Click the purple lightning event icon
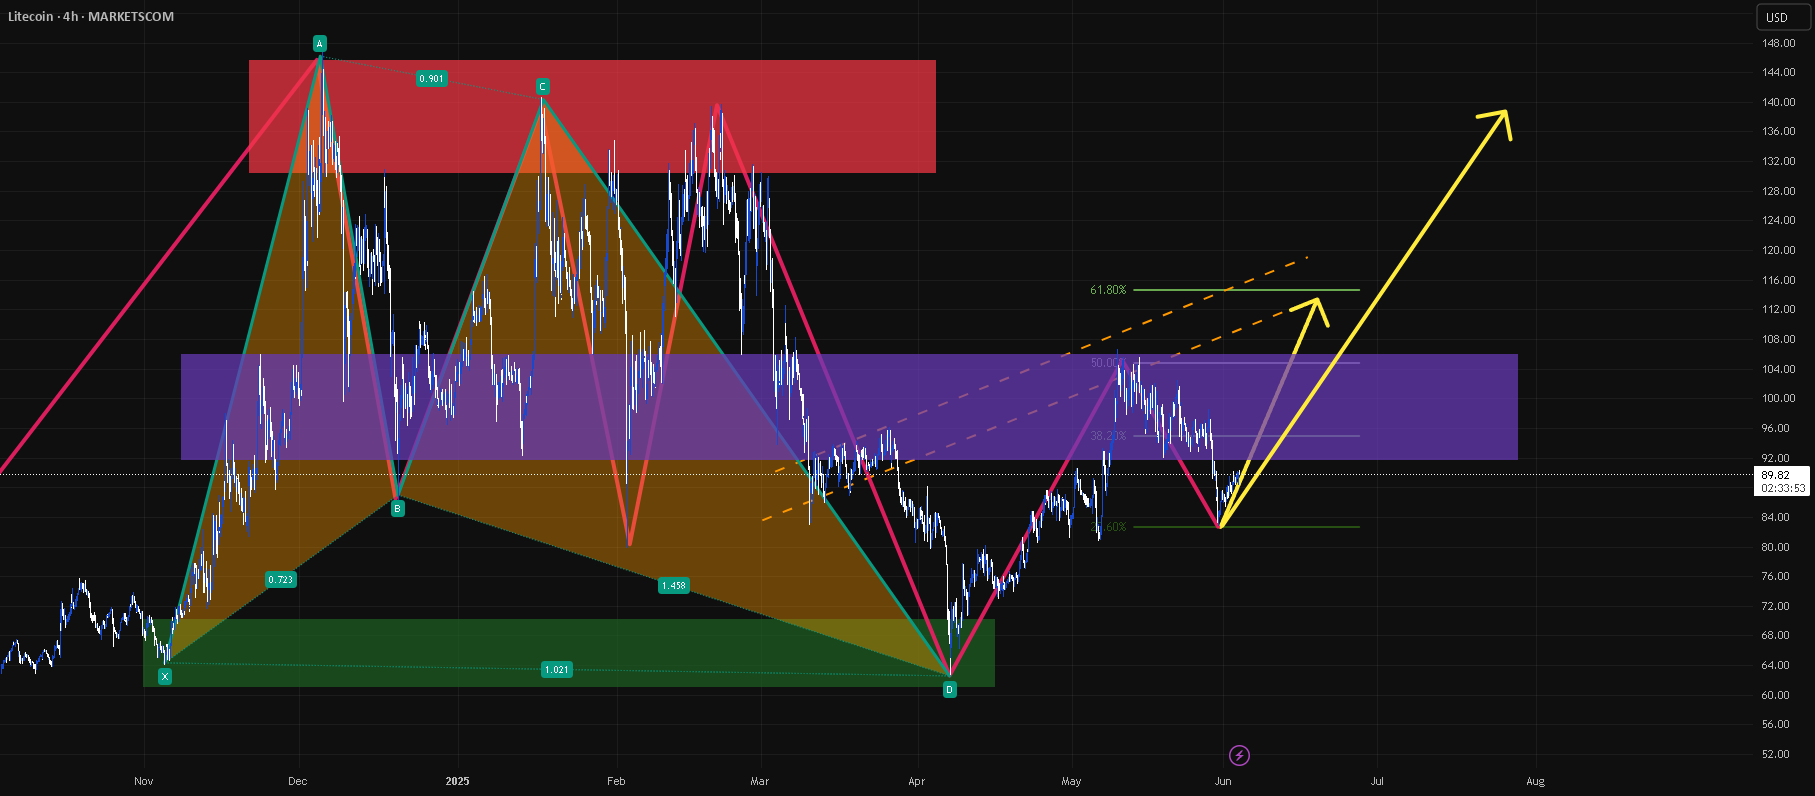The height and width of the screenshot is (796, 1815). click(x=1239, y=755)
